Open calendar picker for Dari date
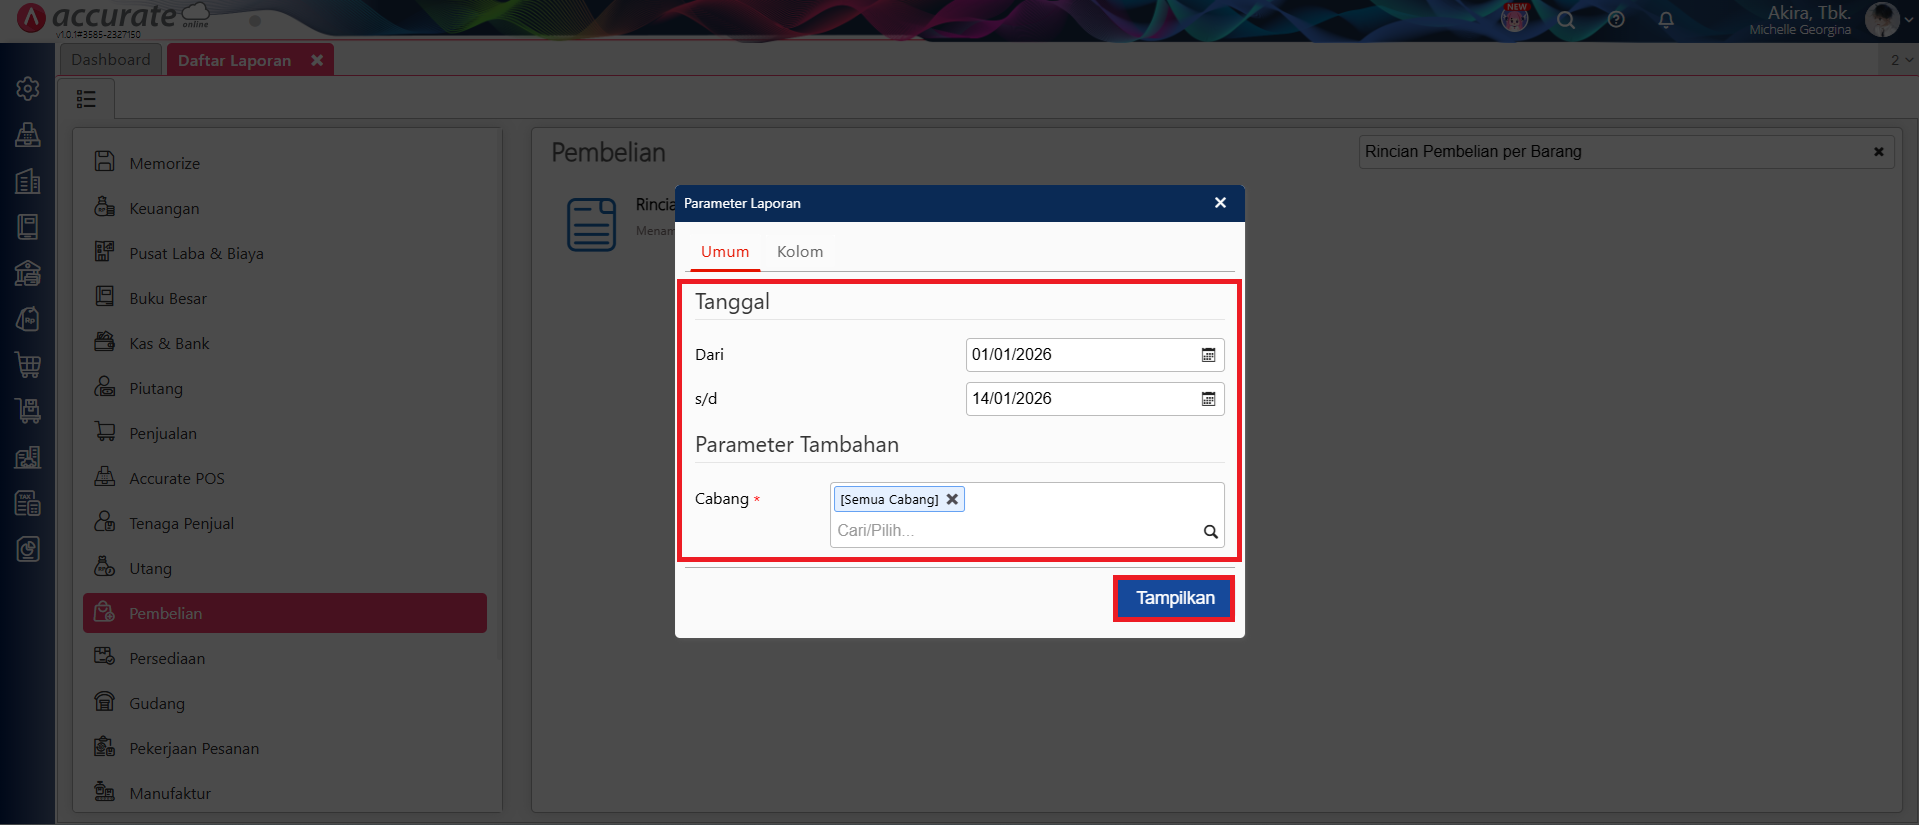 tap(1208, 355)
